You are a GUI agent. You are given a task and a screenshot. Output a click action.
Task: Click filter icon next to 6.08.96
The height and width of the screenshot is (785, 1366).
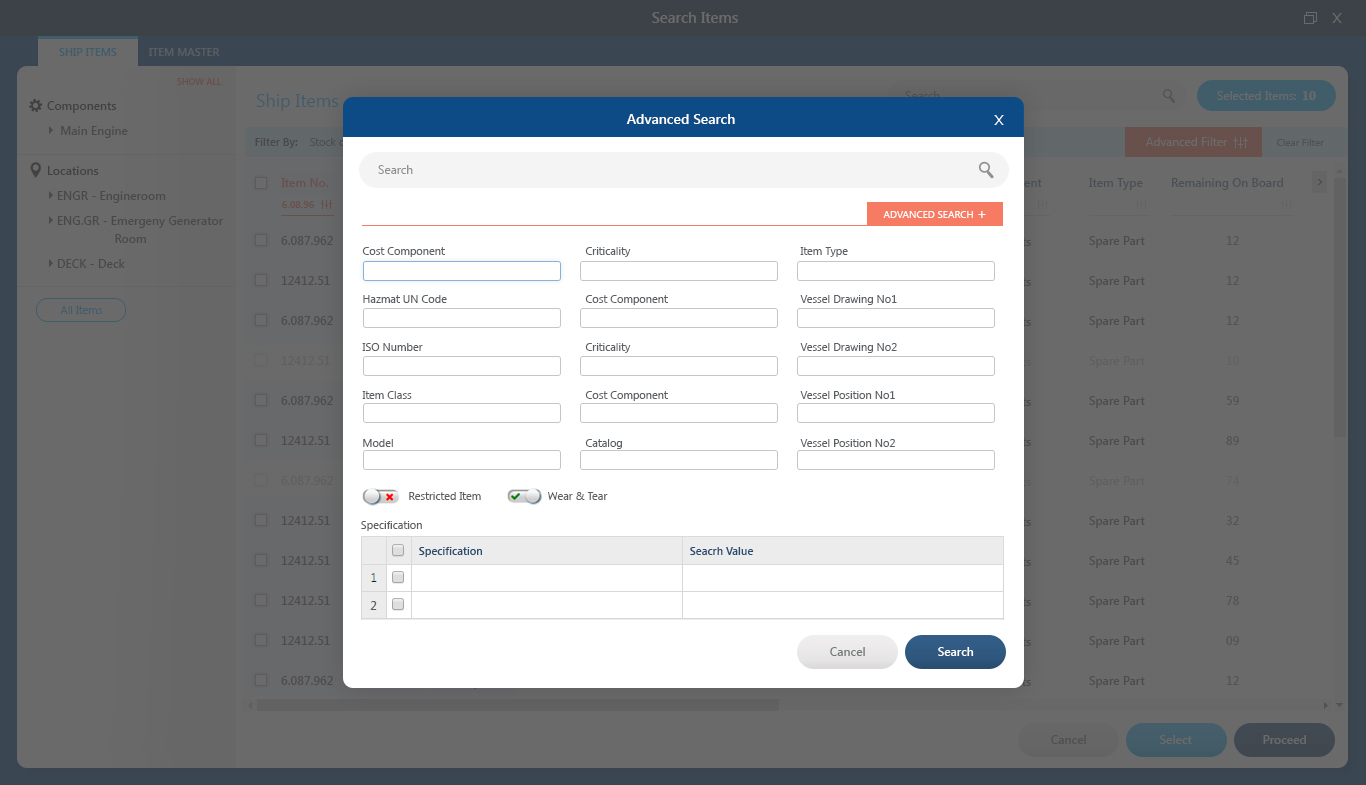326,204
